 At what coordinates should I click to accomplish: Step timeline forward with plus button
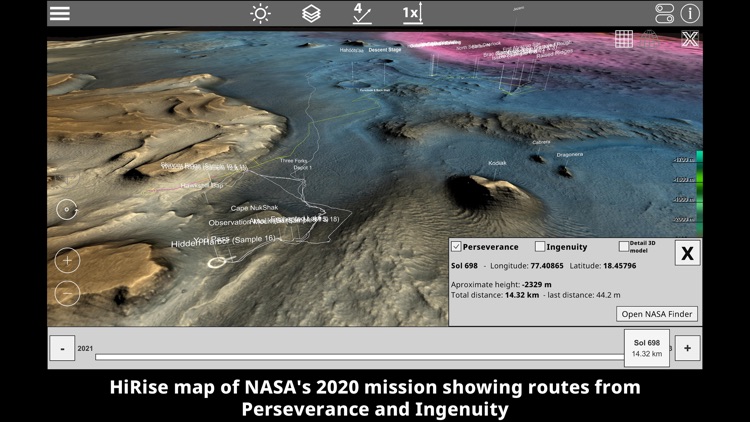(x=687, y=348)
